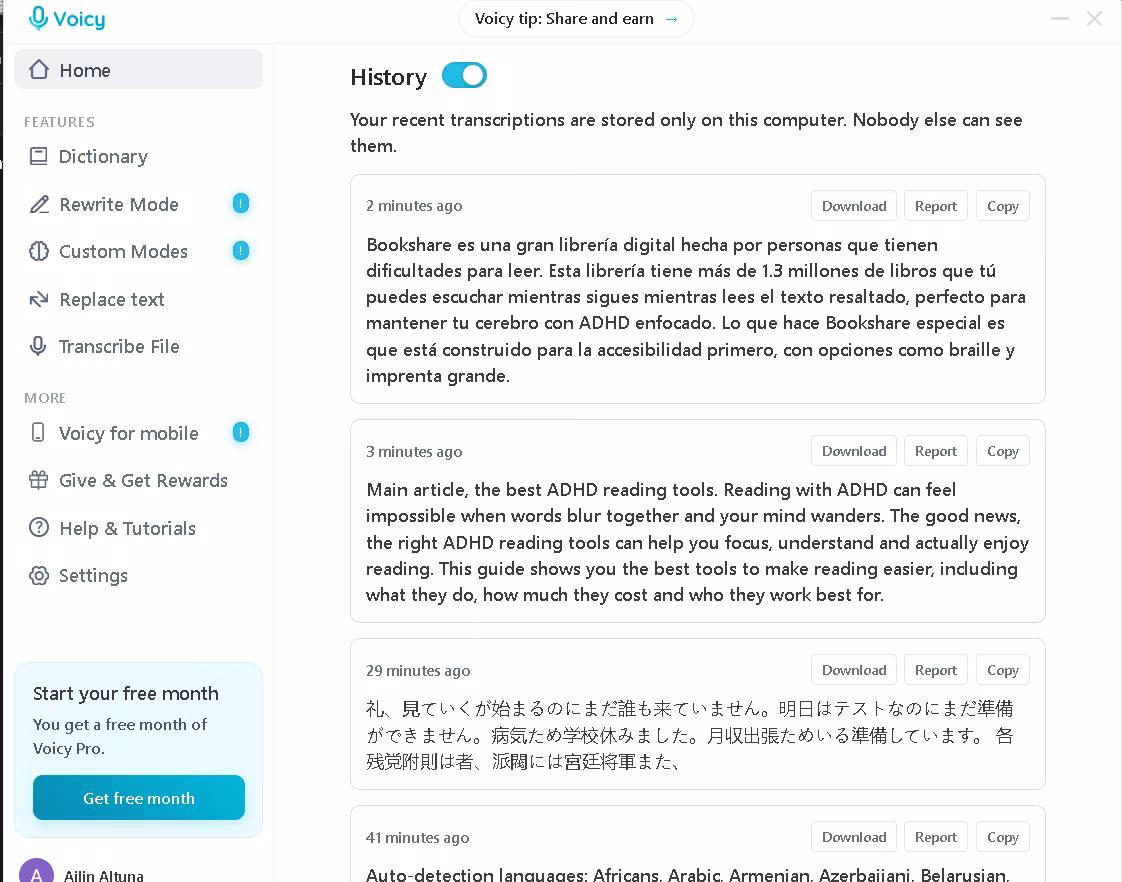Screen dimensions: 1122x882
Task: Report the 41 minutes ago transcription
Action: [x=935, y=837]
